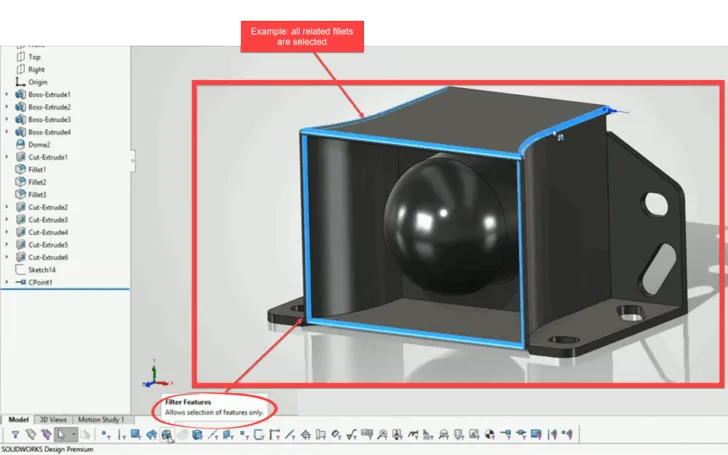
Task: Click the Filter Solid Bodies cube icon
Action: click(198, 435)
